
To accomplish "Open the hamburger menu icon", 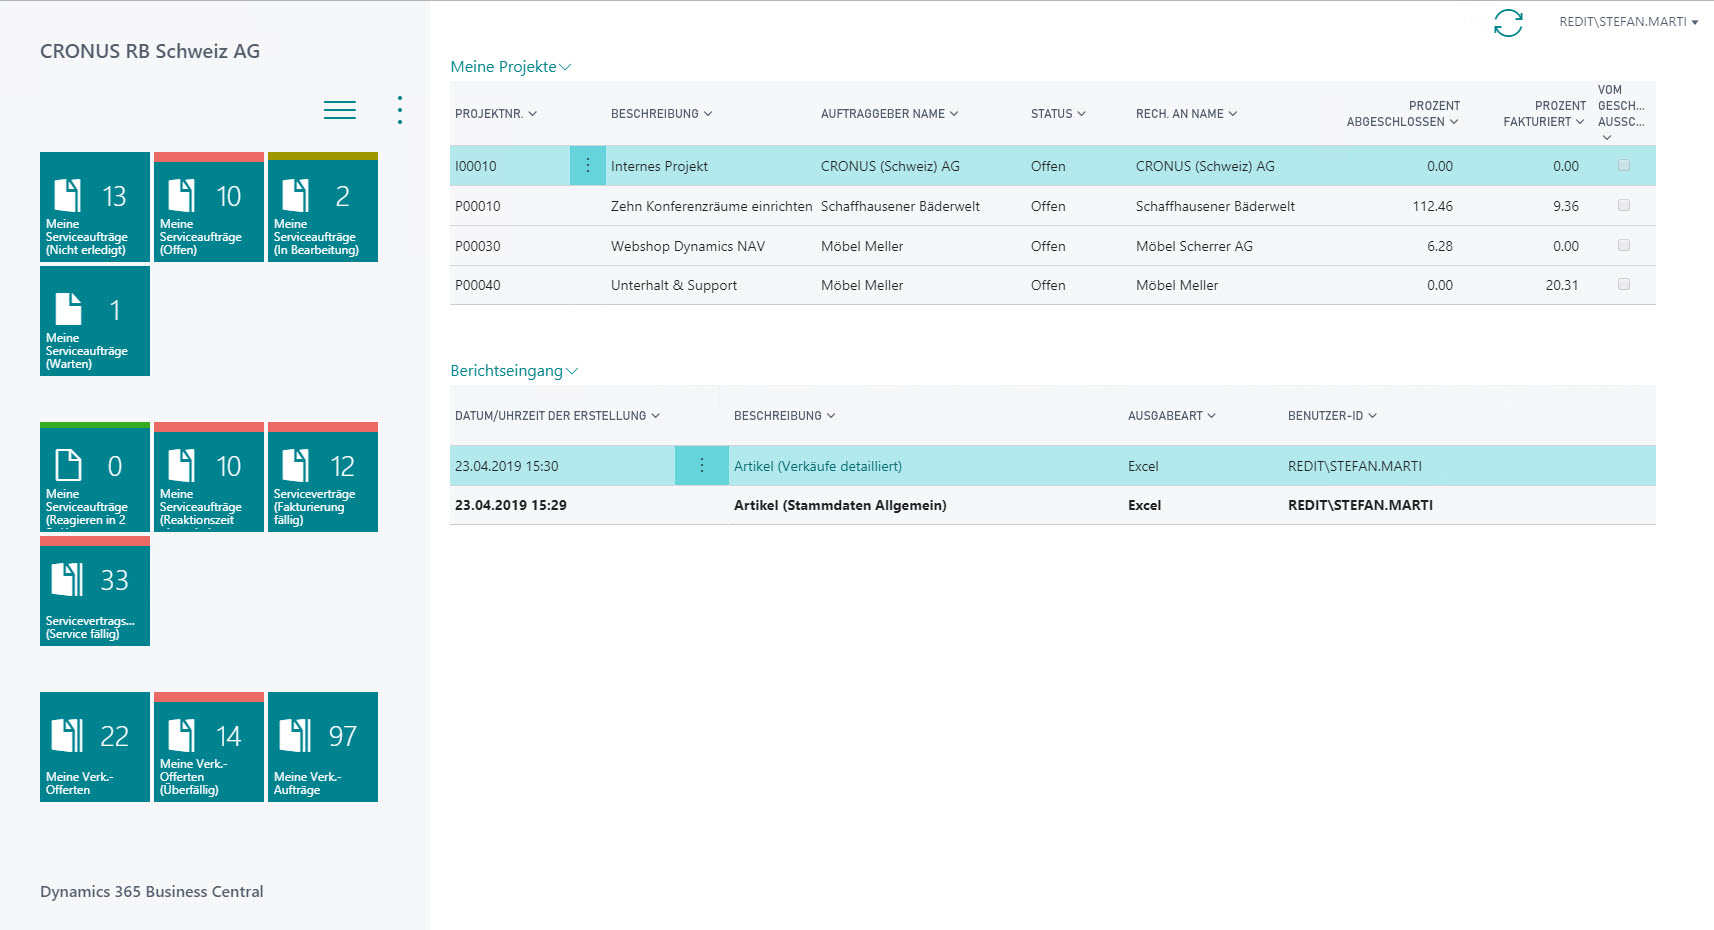I will [x=340, y=110].
